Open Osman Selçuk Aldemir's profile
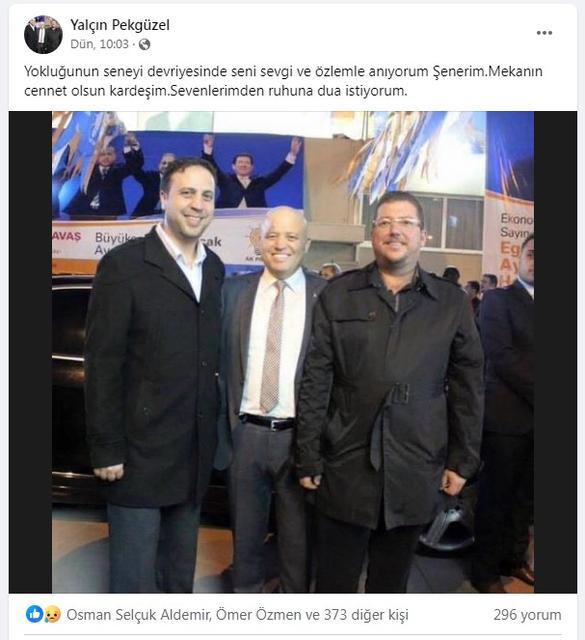Image resolution: width=585 pixels, height=640 pixels. click(x=138, y=614)
